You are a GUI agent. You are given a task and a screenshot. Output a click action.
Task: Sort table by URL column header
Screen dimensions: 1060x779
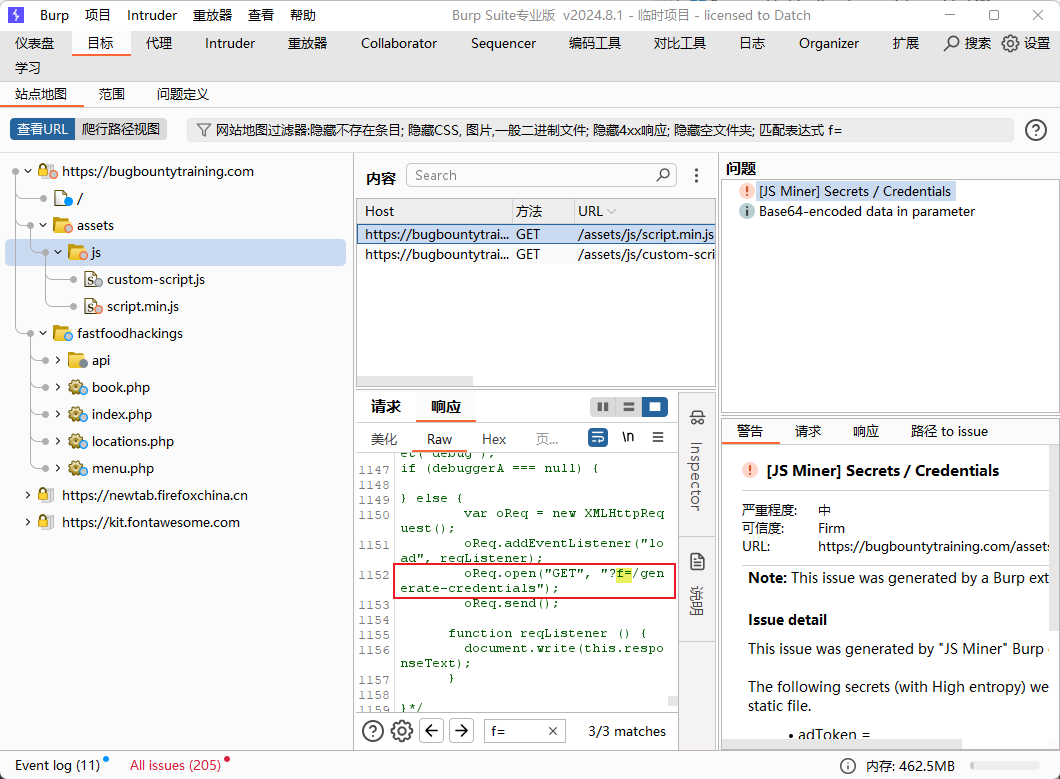[x=644, y=211]
